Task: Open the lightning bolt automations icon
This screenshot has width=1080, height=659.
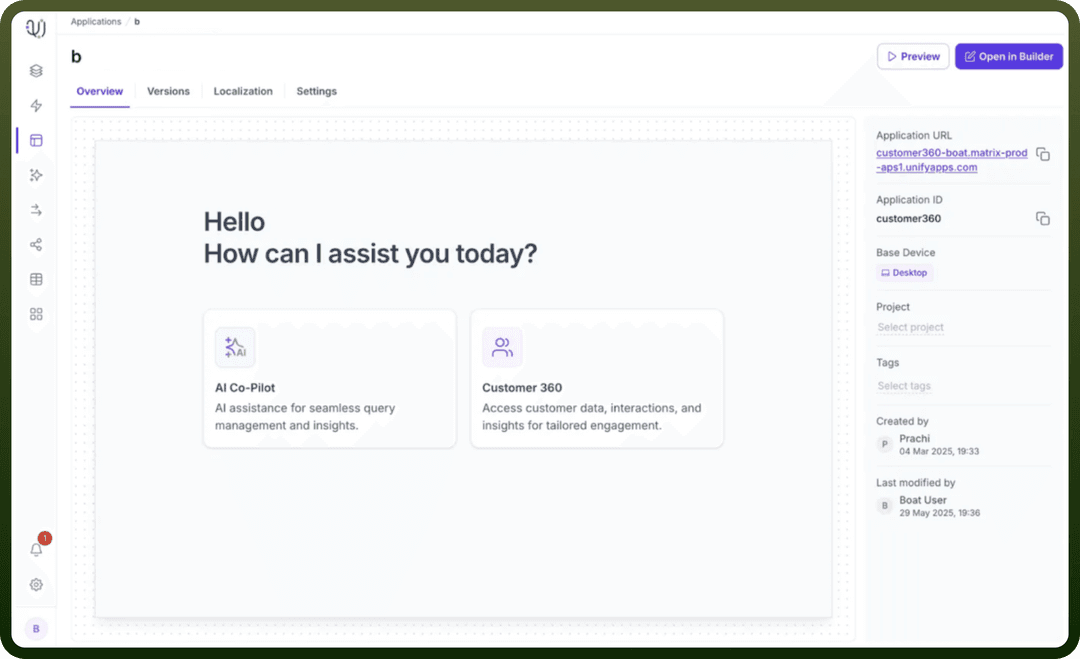Action: click(x=37, y=105)
